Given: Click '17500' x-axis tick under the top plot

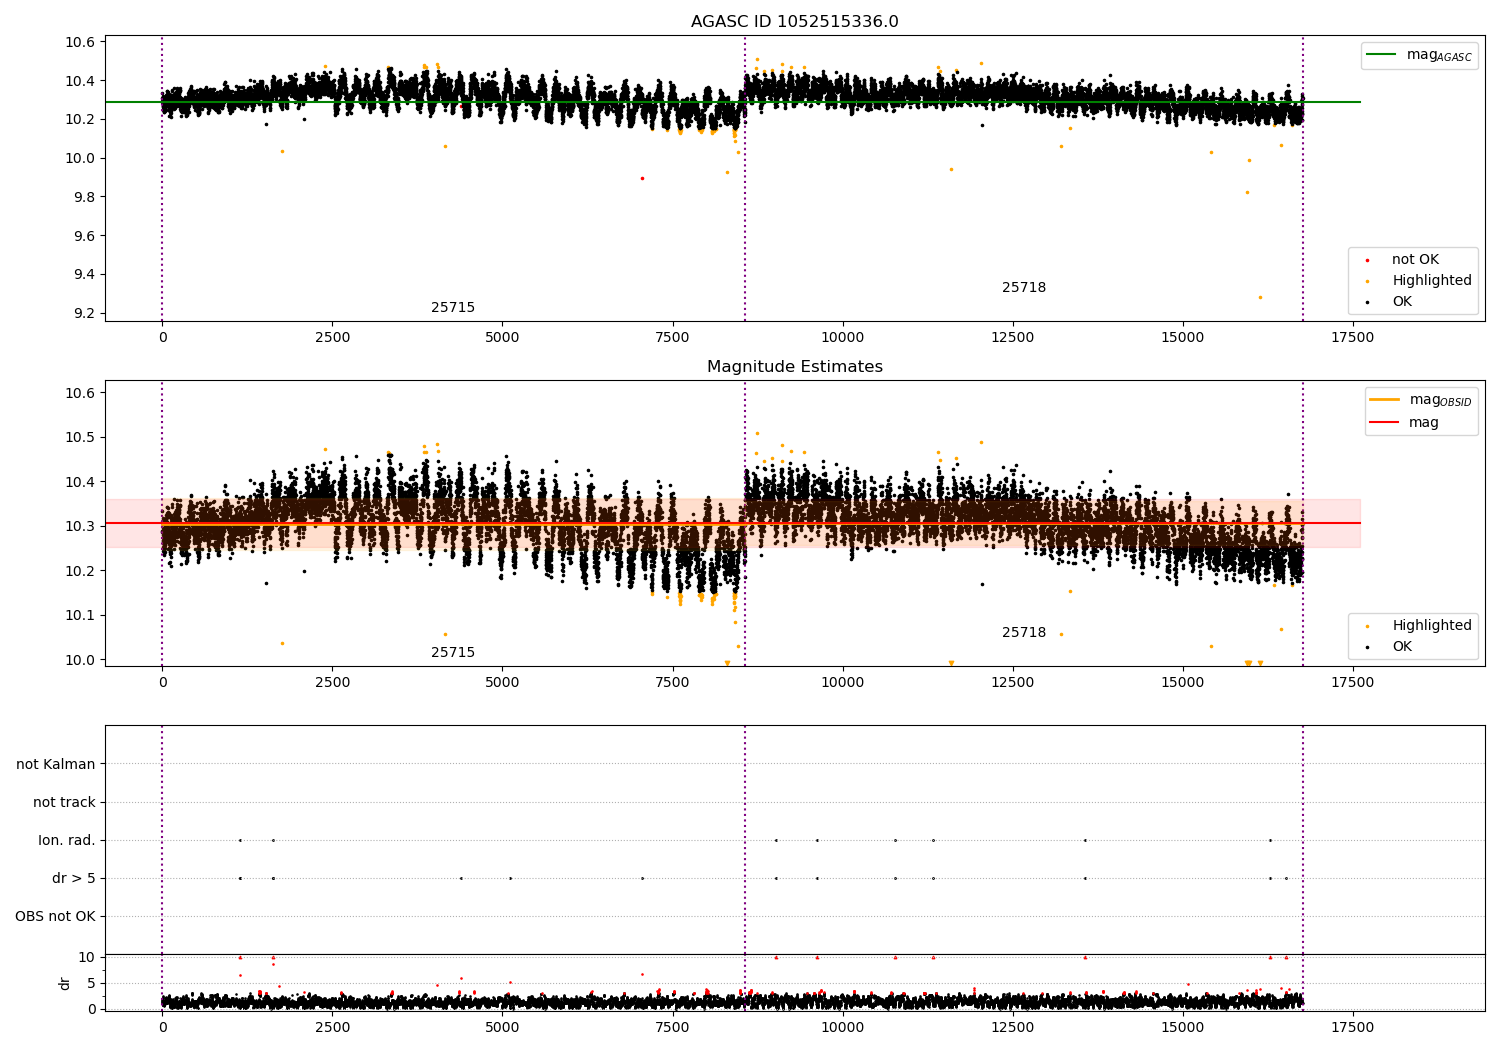Looking at the screenshot, I should [x=1353, y=338].
